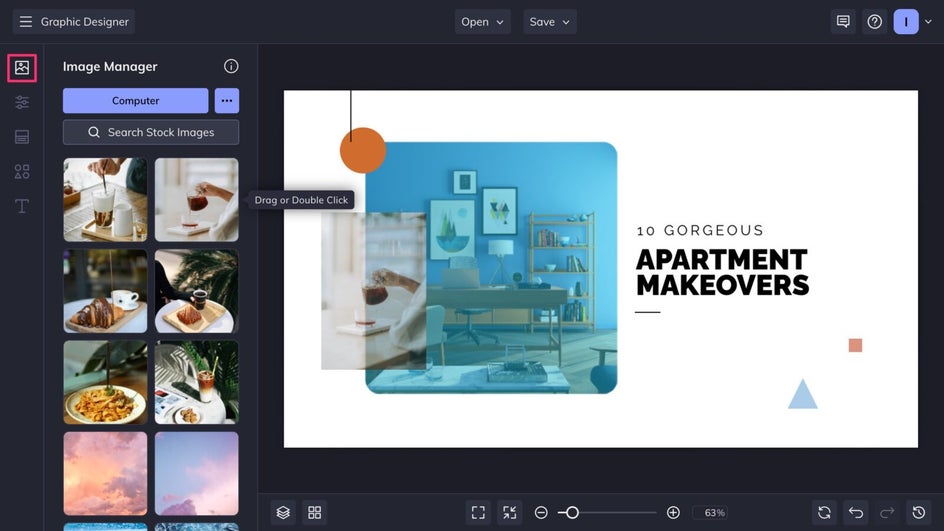Open the Save dropdown menu
This screenshot has width=944, height=531.
pyautogui.click(x=549, y=22)
